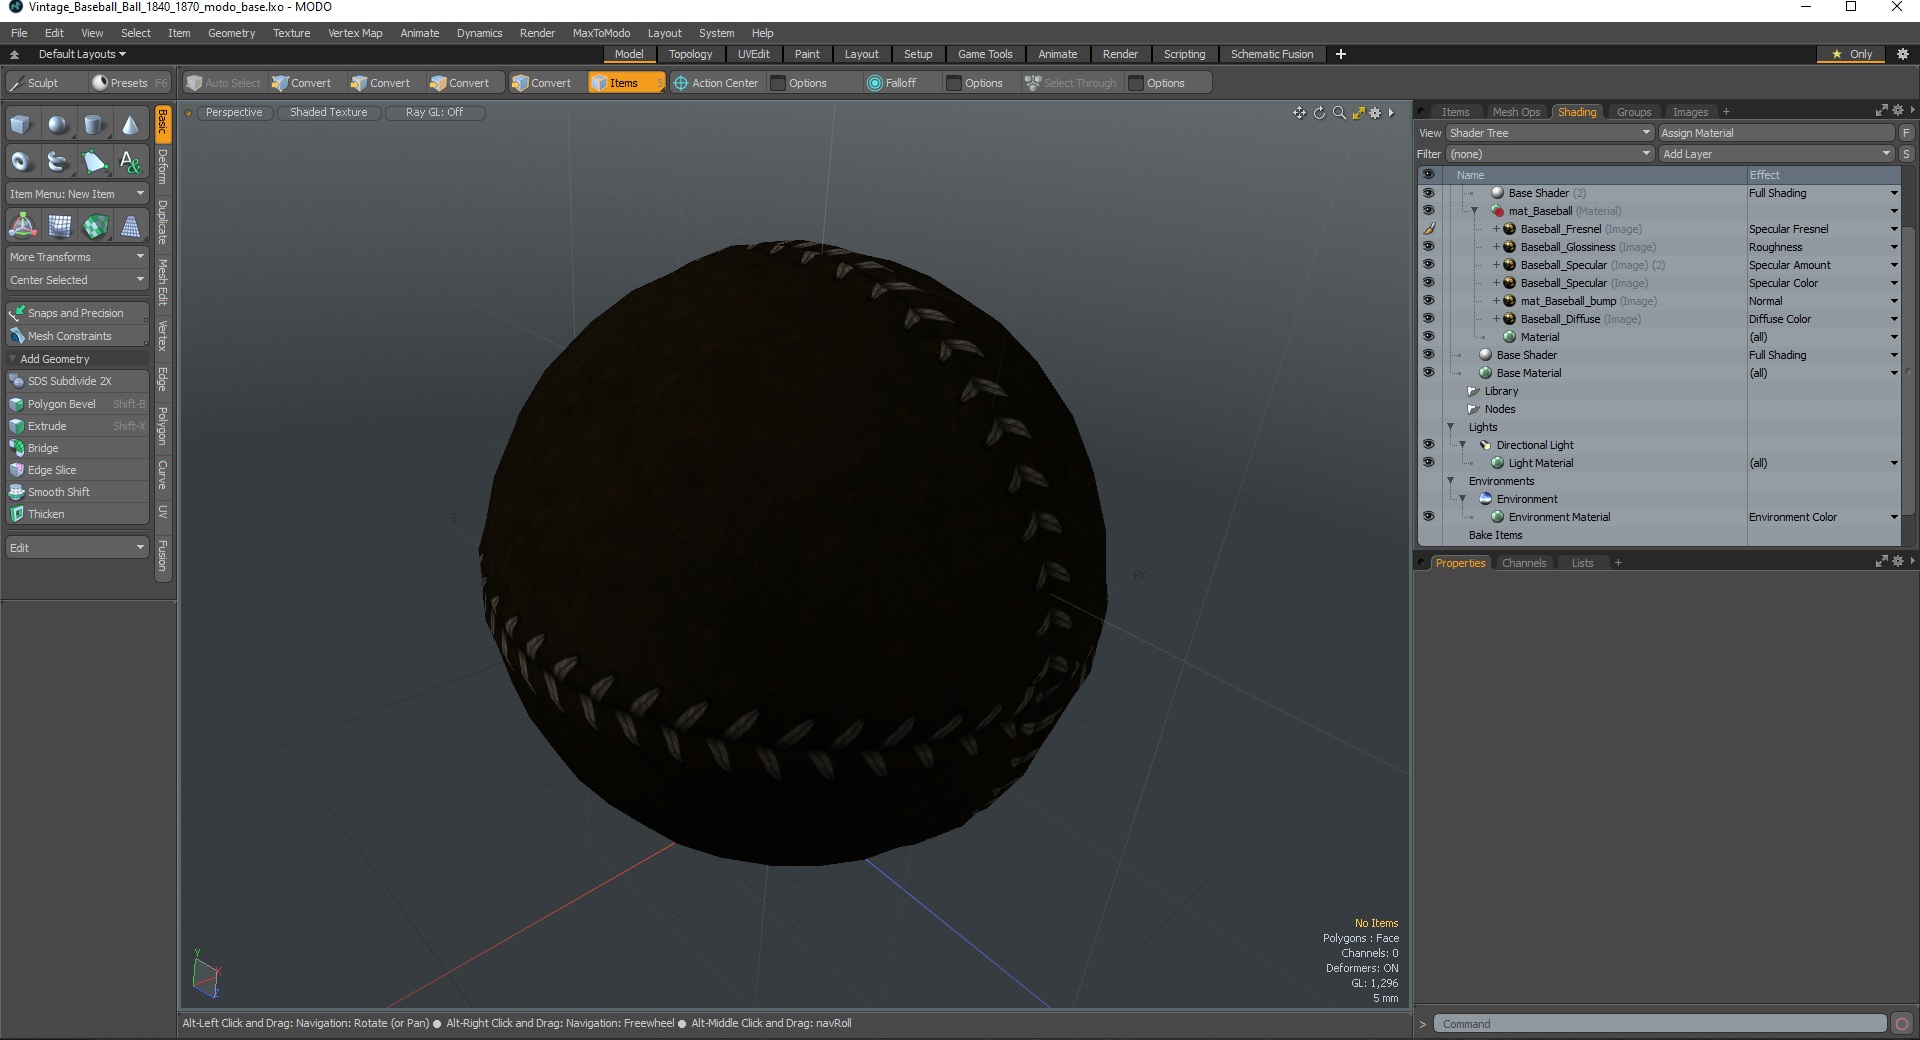Screen dimensions: 1920x1040
Task: Open the Deform vertical tab
Action: tap(163, 167)
